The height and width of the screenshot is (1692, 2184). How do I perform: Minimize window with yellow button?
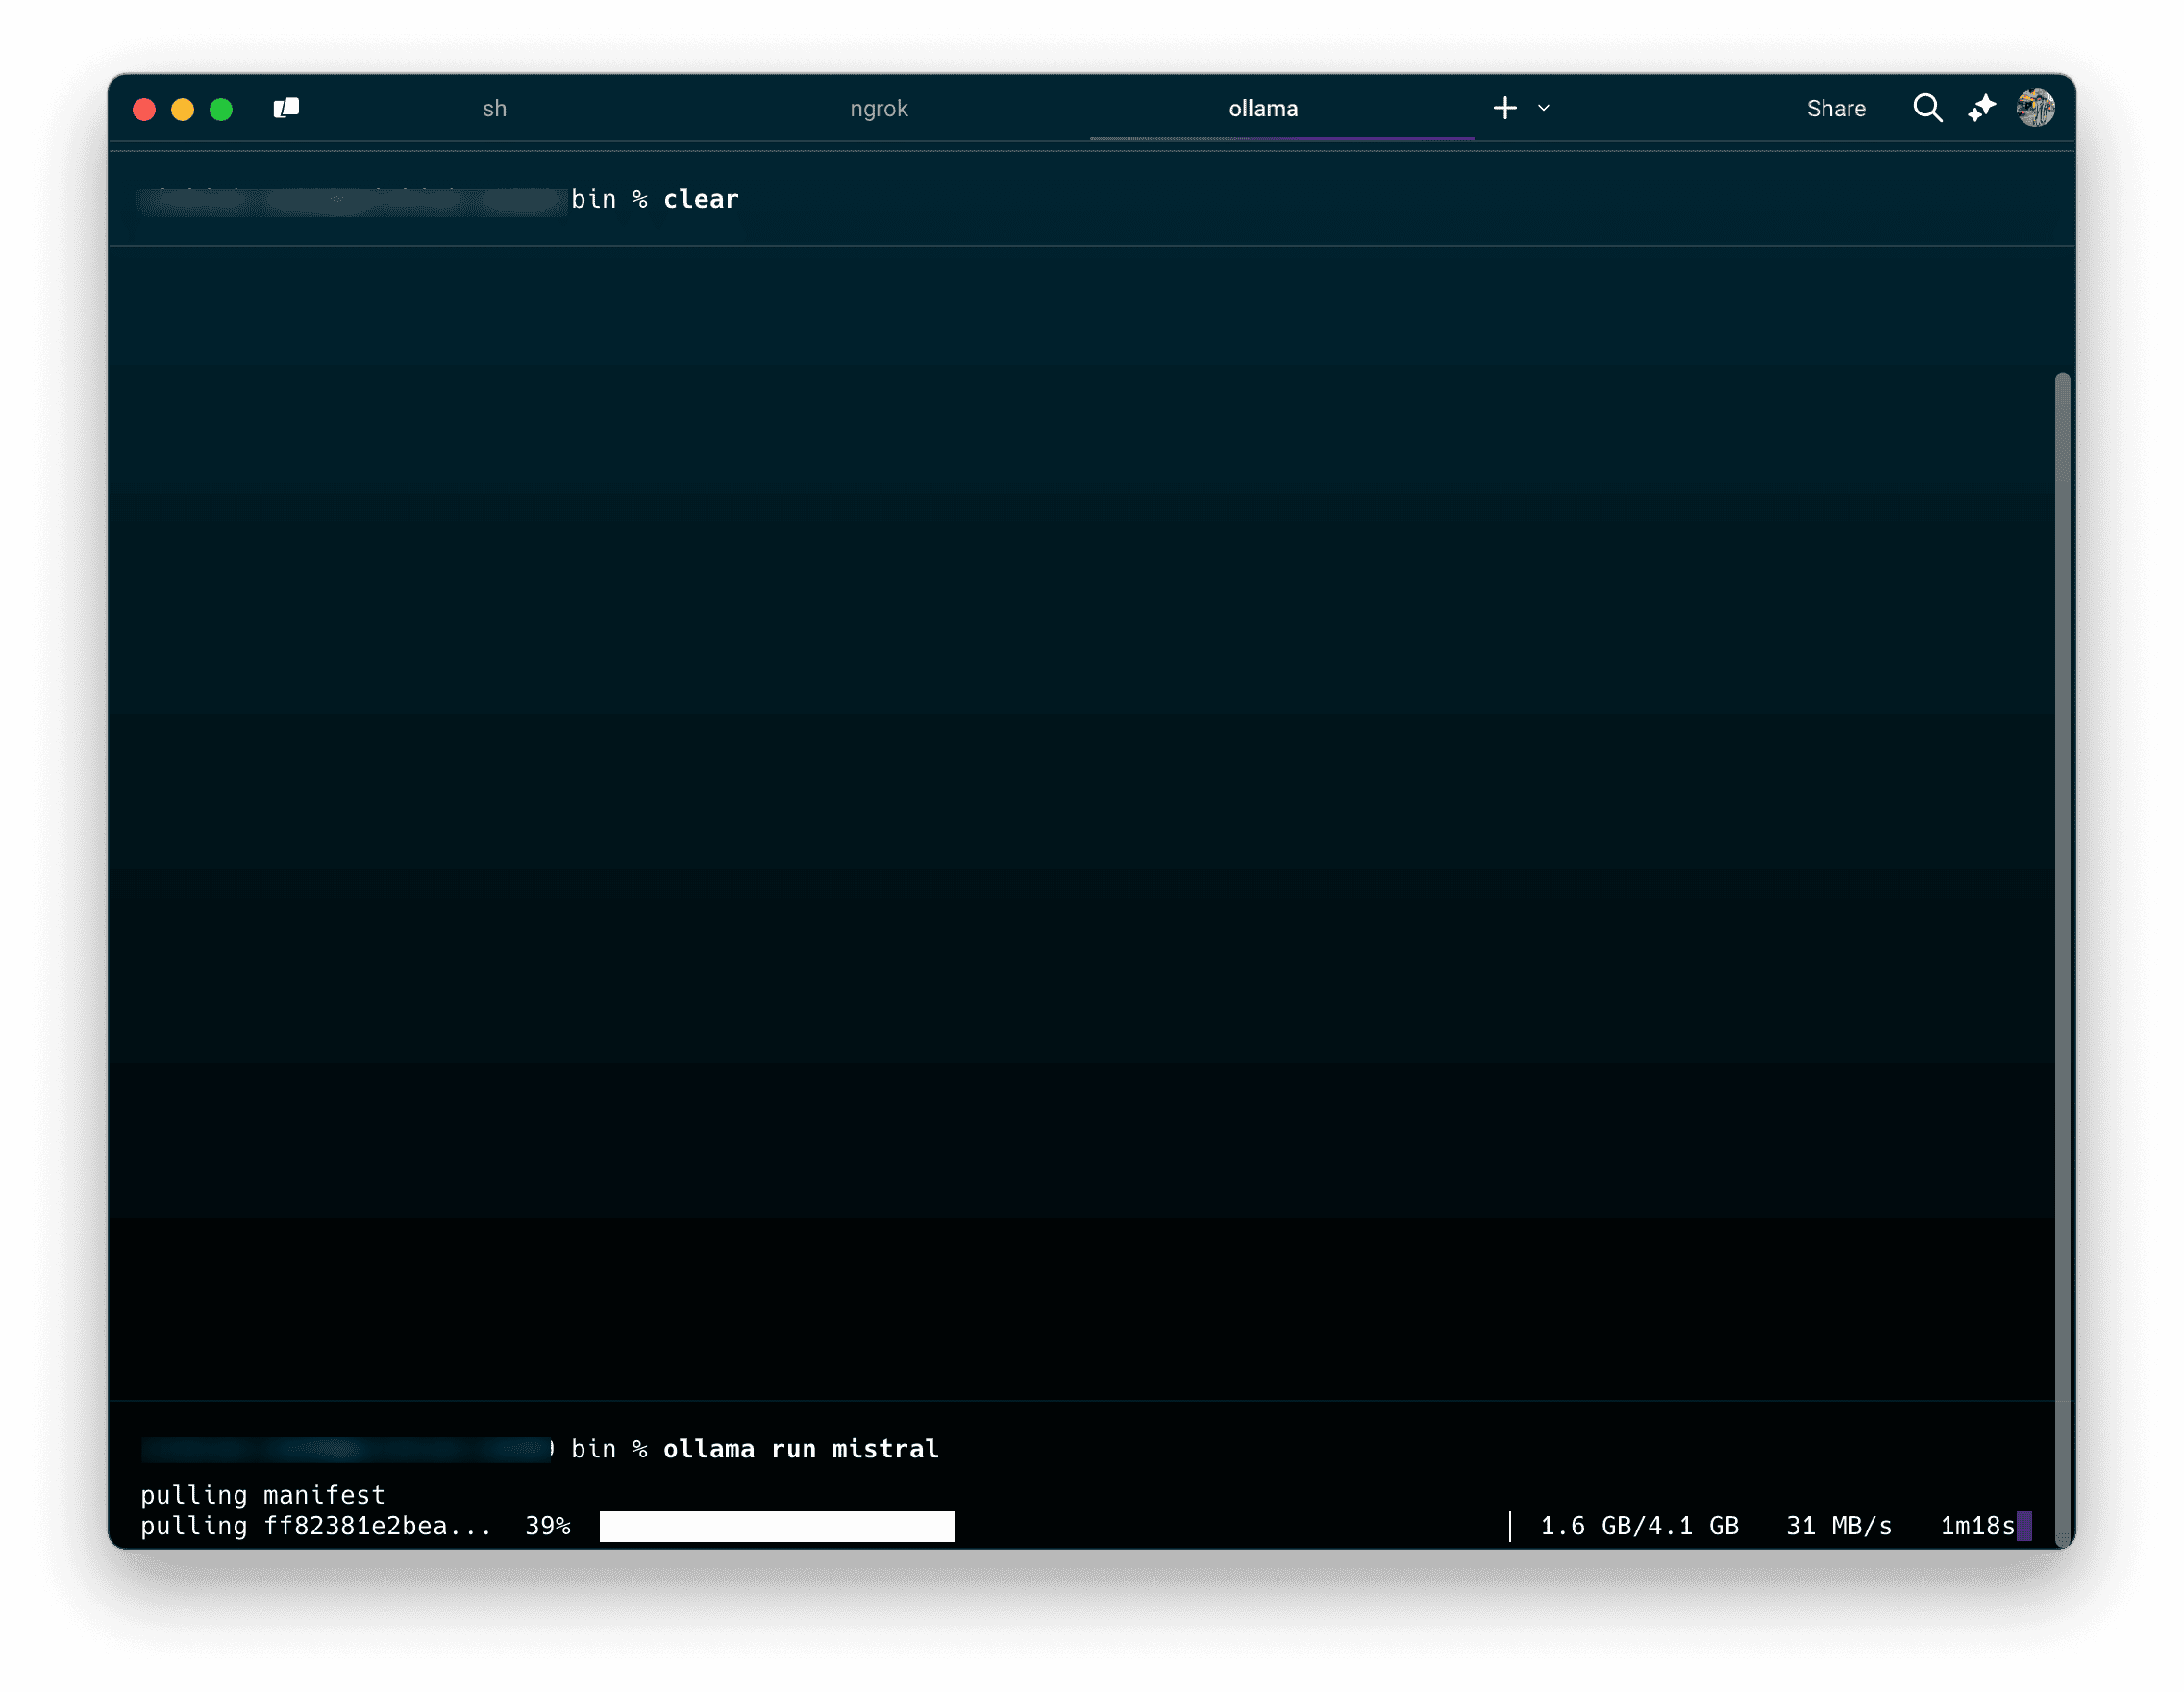182,109
